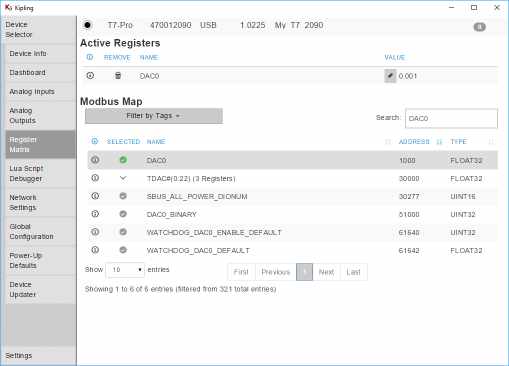Open the info icon for WATCHDOG_DAC0_ENABLE_DEFAULT

click(95, 232)
